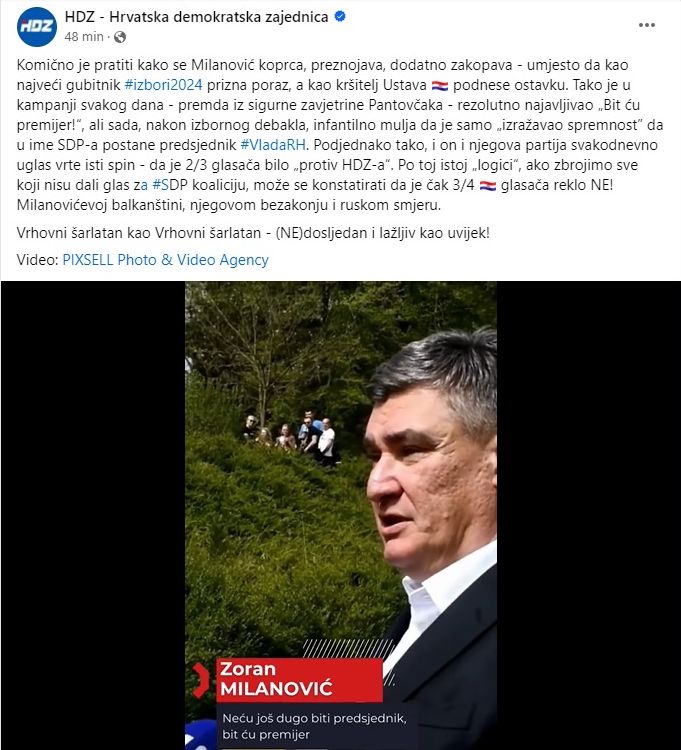Click the red phone-shaped icon beside name banner
Image resolution: width=681 pixels, height=750 pixels.
coord(200,680)
